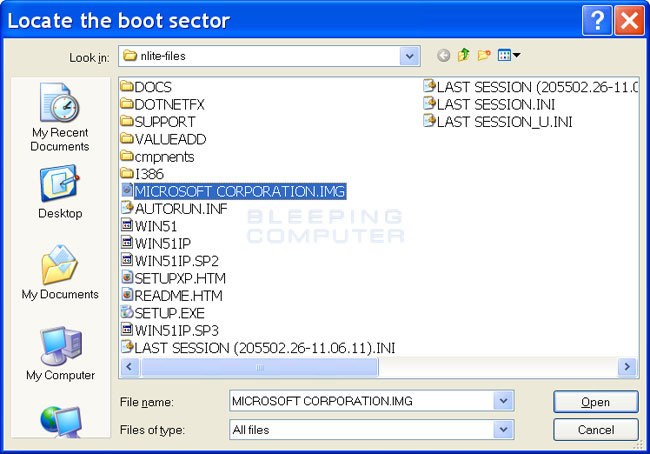The image size is (650, 454).
Task: Close the Locate the boot sector dialog
Action: tap(629, 20)
